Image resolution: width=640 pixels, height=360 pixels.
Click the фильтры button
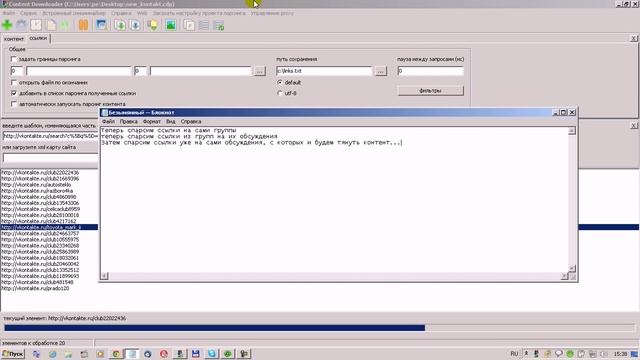431,91
